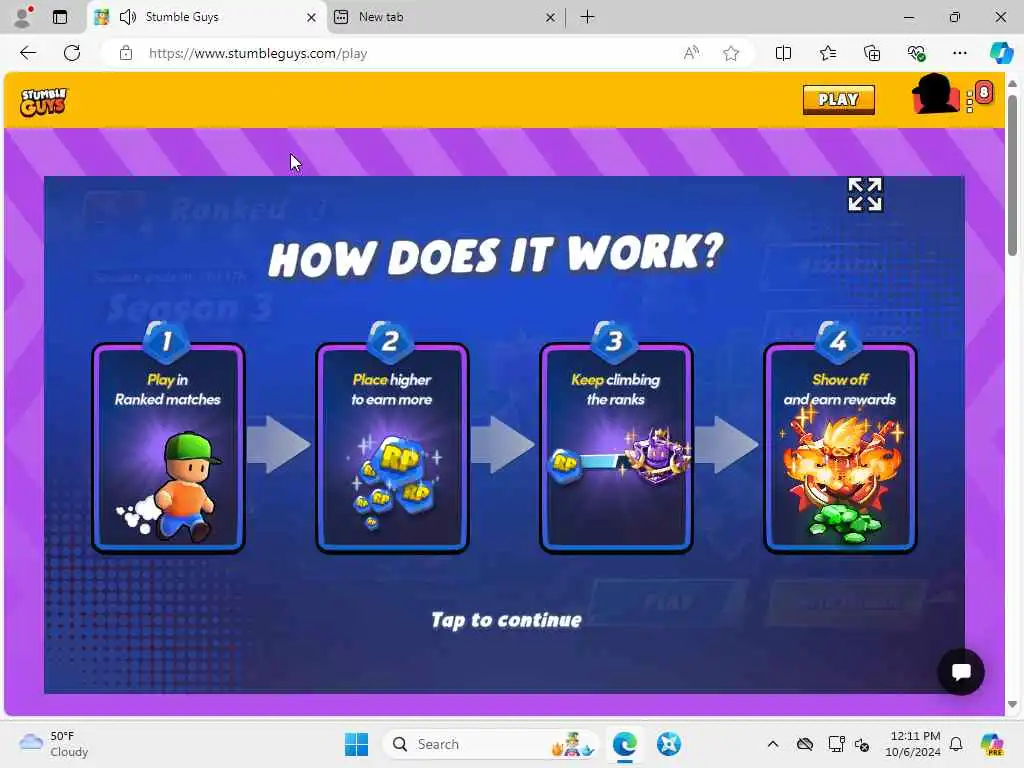
Task: Open the clock showing 12:11 PM
Action: (x=913, y=744)
